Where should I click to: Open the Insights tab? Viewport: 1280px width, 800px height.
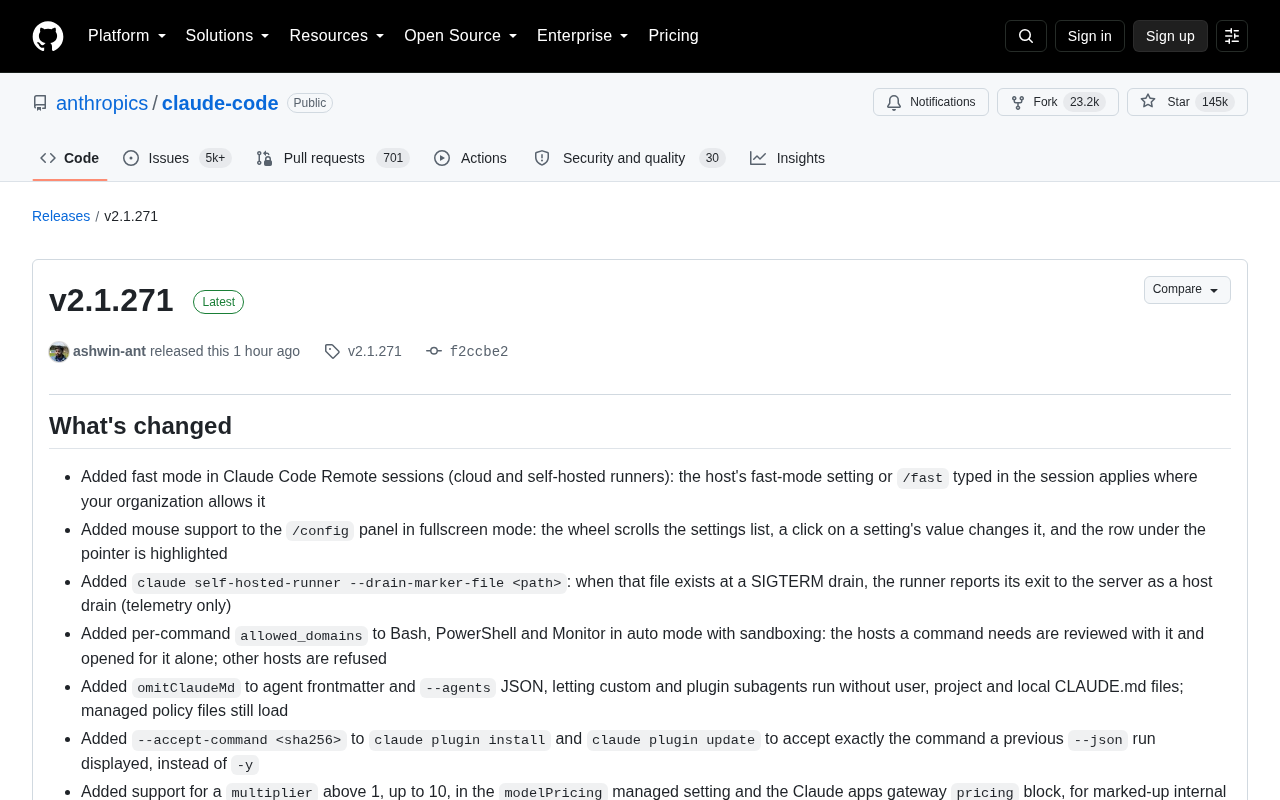tap(788, 158)
